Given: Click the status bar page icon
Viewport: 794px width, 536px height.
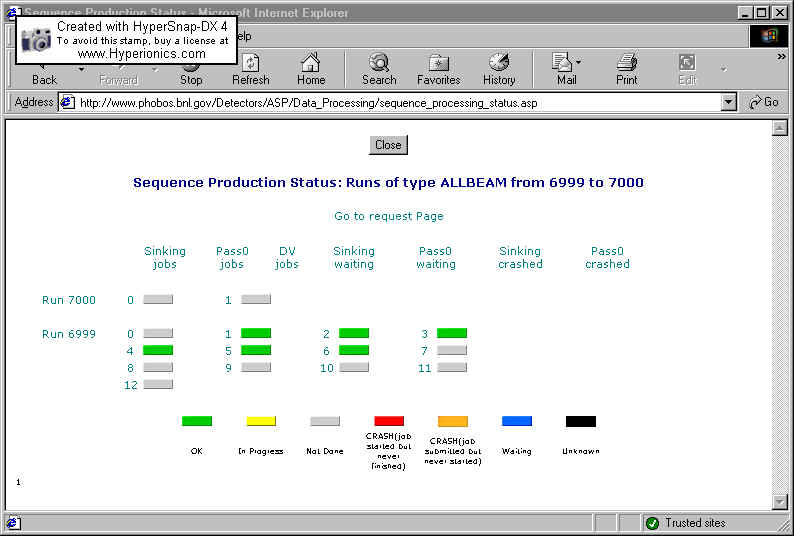Looking at the screenshot, I should (13, 523).
